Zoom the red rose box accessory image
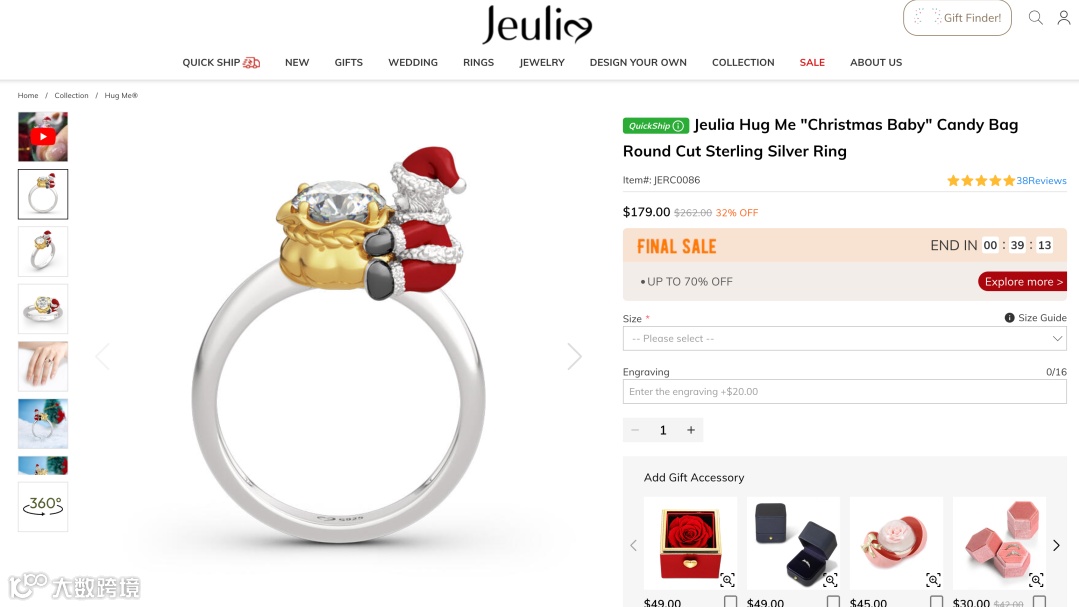 (x=727, y=579)
